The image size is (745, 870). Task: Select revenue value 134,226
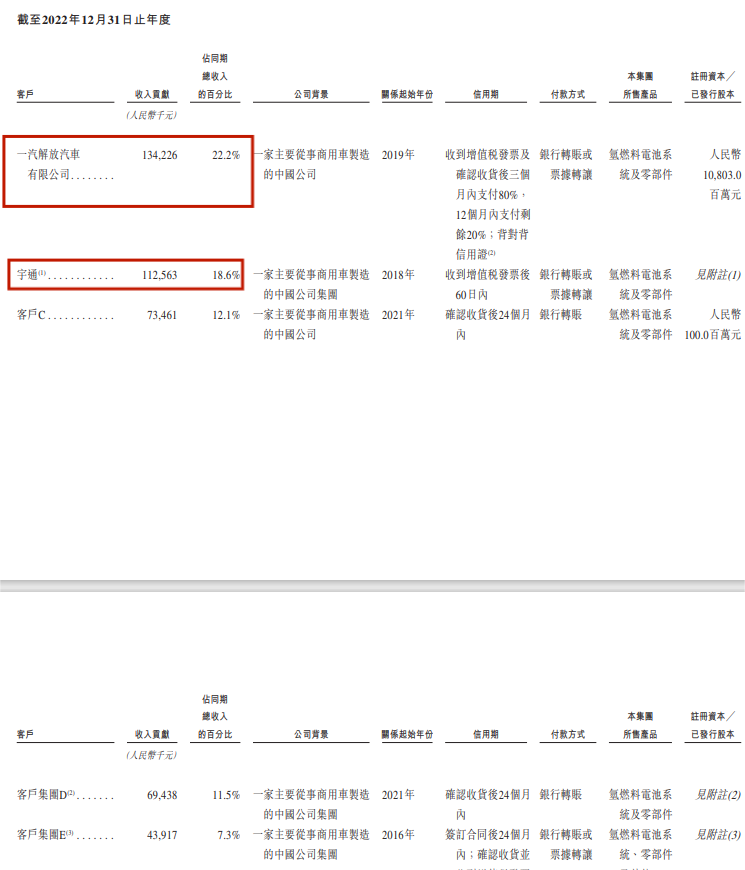point(160,155)
